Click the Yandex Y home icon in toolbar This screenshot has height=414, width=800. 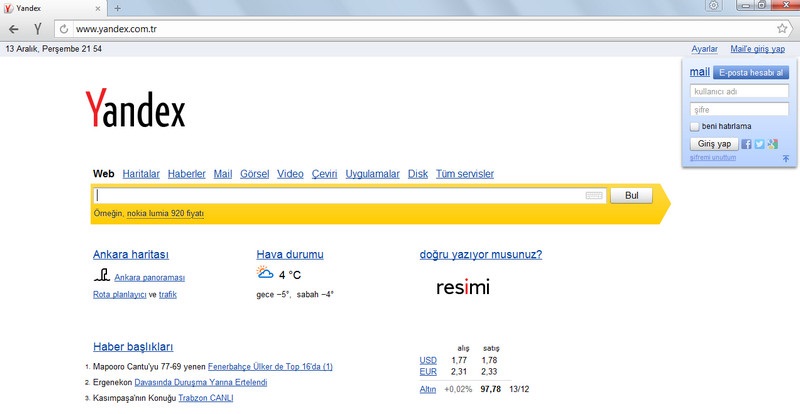(37, 29)
